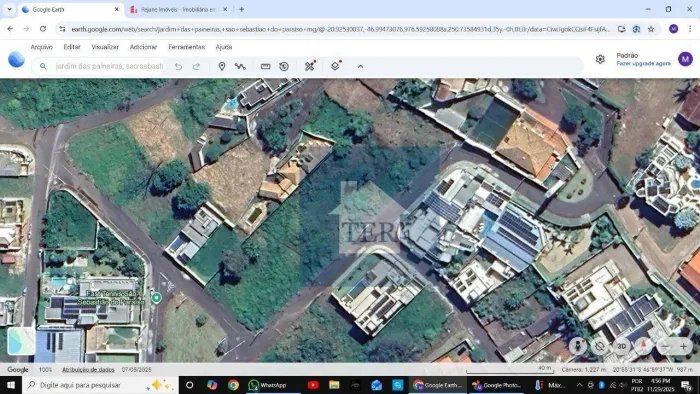Image resolution: width=700 pixels, height=394 pixels.
Task: Click the camera altitude readout
Action: point(583,369)
